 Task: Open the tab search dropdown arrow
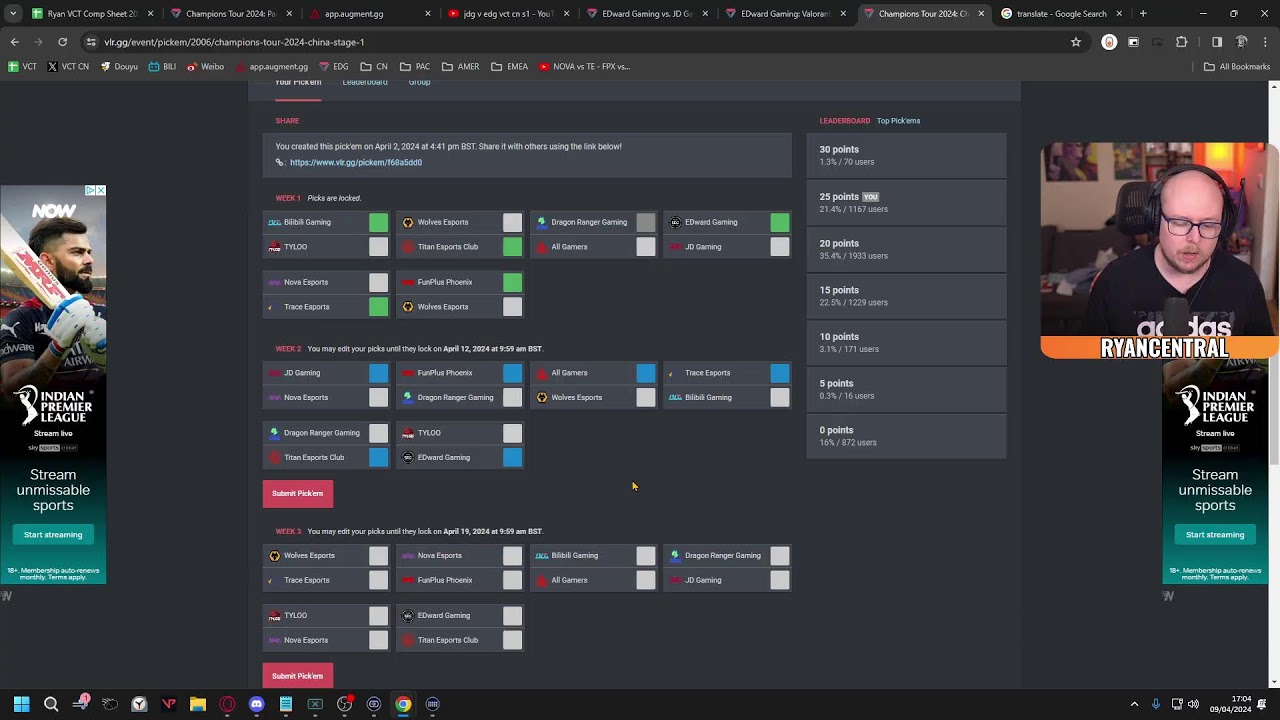15,14
